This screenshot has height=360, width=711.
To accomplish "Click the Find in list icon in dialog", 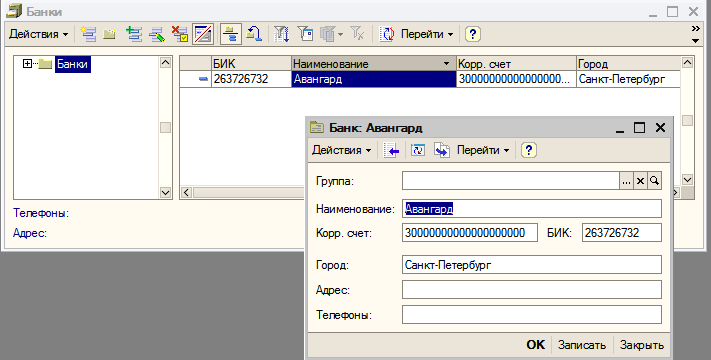I will point(391,150).
